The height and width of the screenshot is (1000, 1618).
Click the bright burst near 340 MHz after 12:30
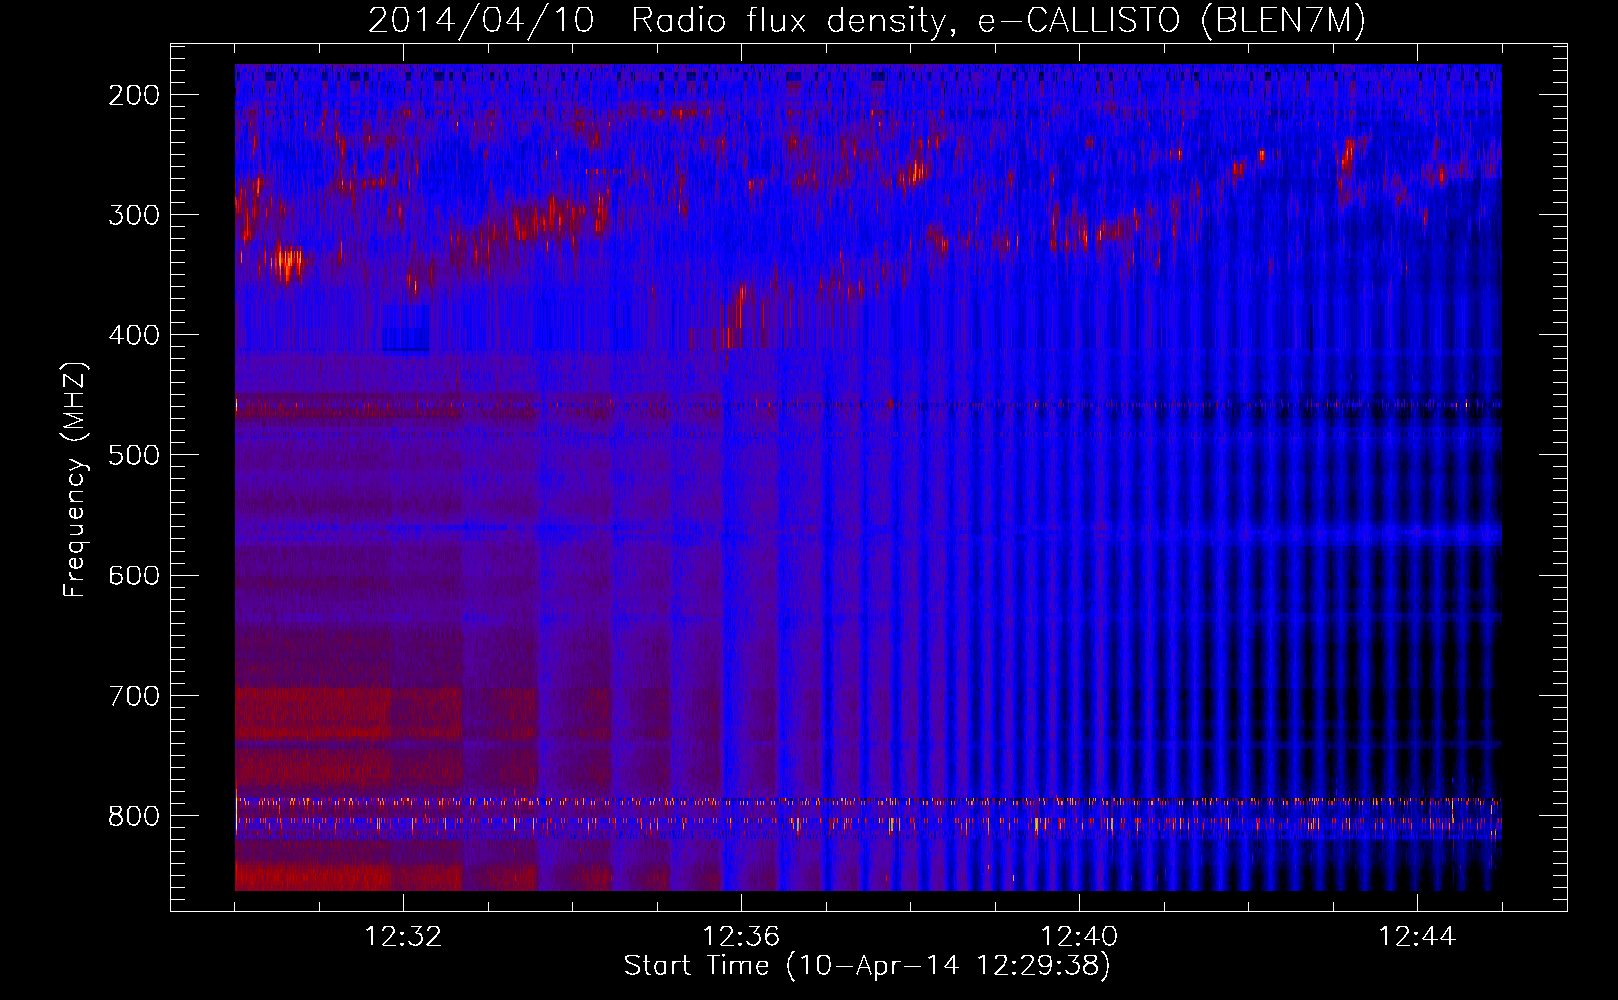(x=288, y=264)
